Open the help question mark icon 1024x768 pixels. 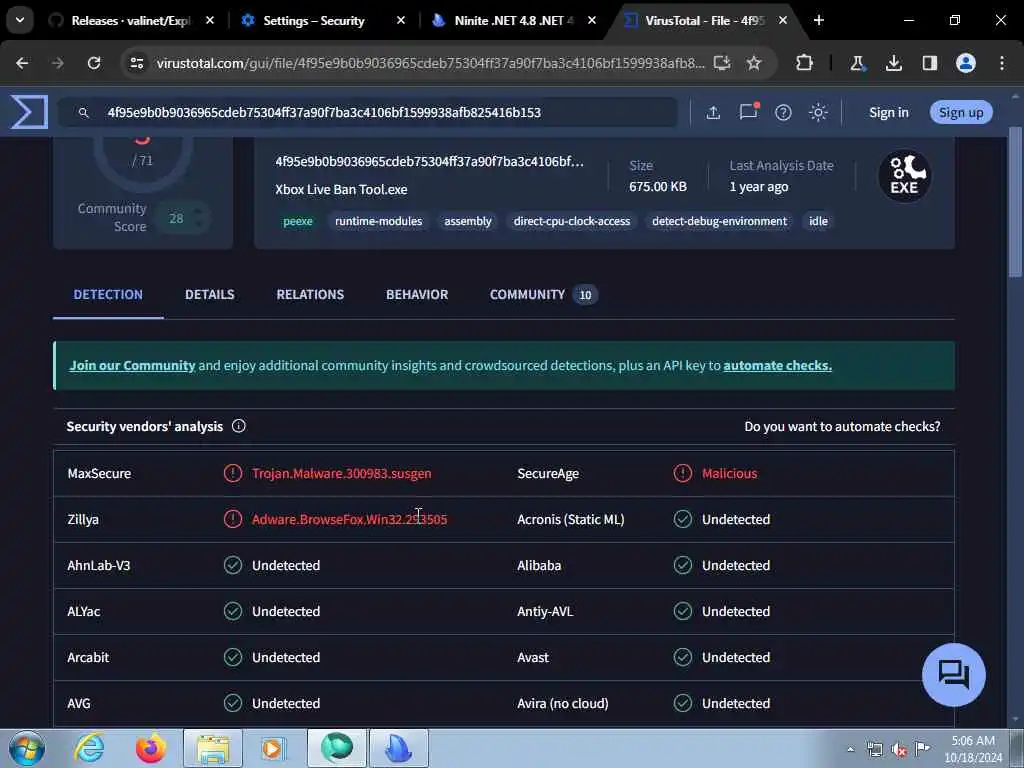point(783,112)
